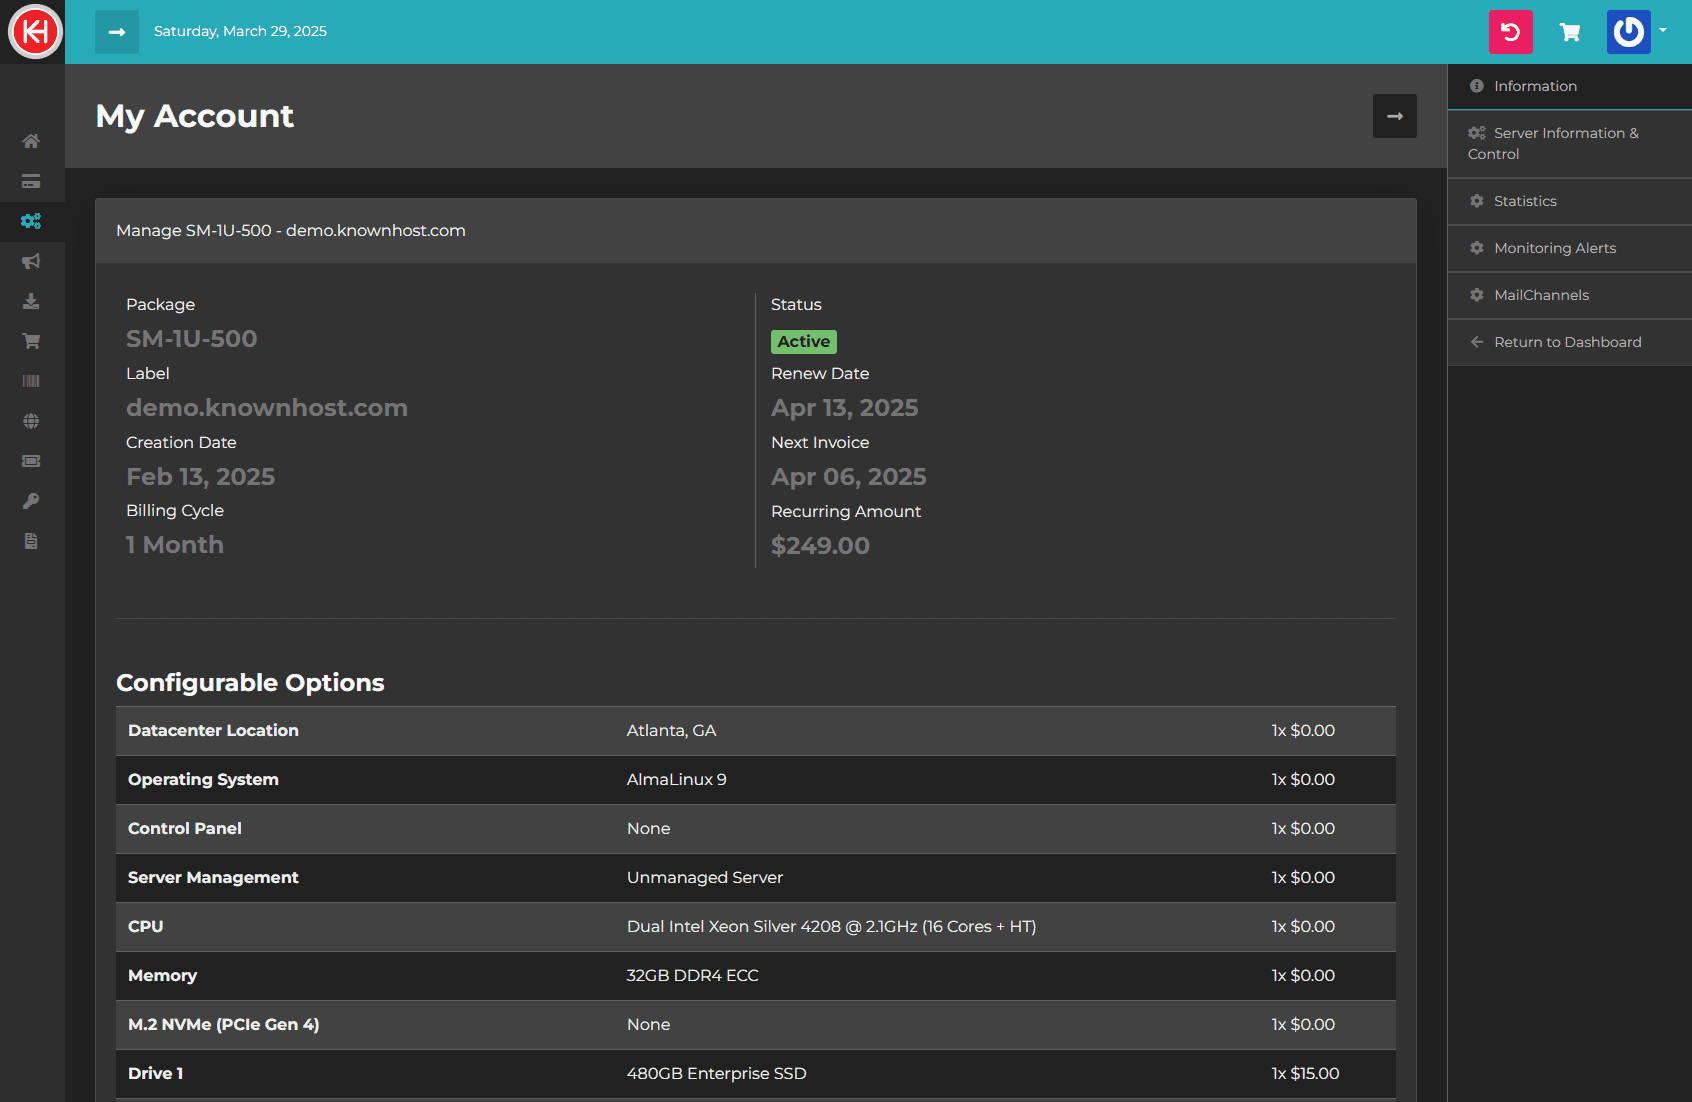Expand the user account dropdown arrow
This screenshot has height=1102, width=1692.
(1663, 31)
